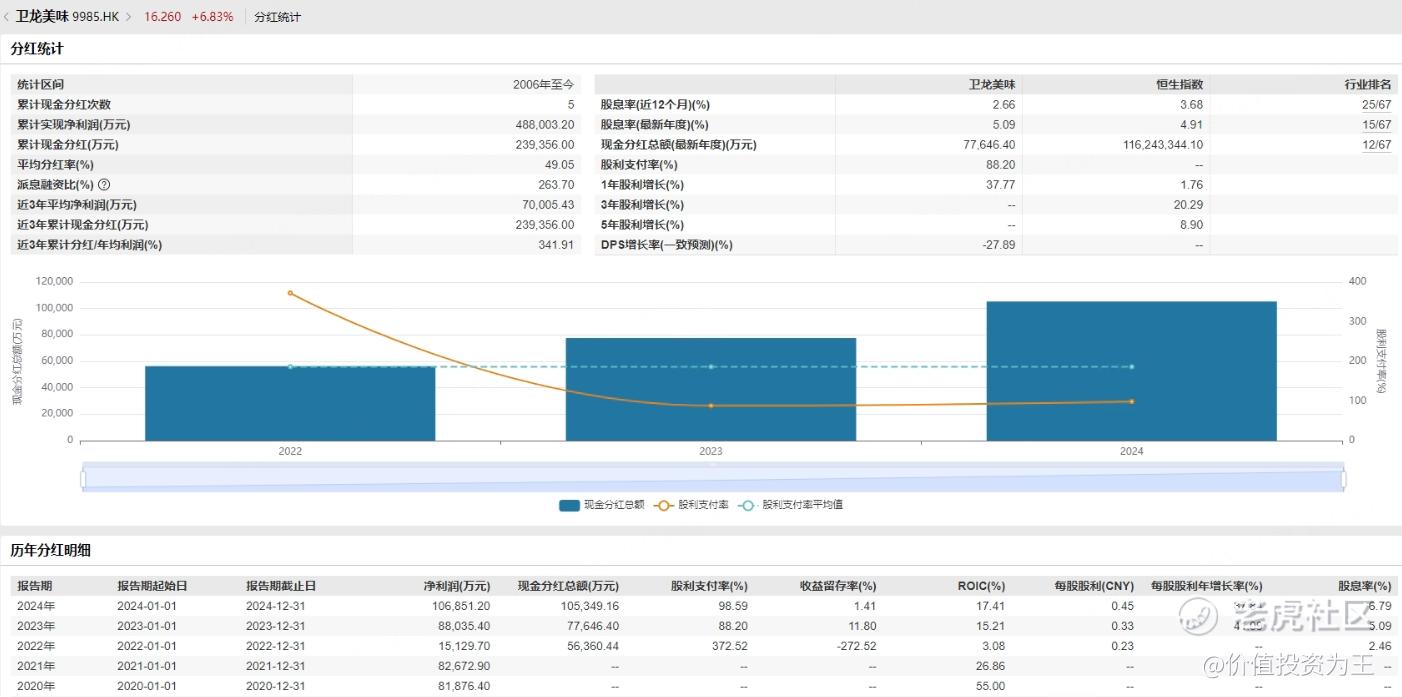Image resolution: width=1402 pixels, height=697 pixels.
Task: Click the next stock chevron after 9985.HK
Action: (129, 17)
